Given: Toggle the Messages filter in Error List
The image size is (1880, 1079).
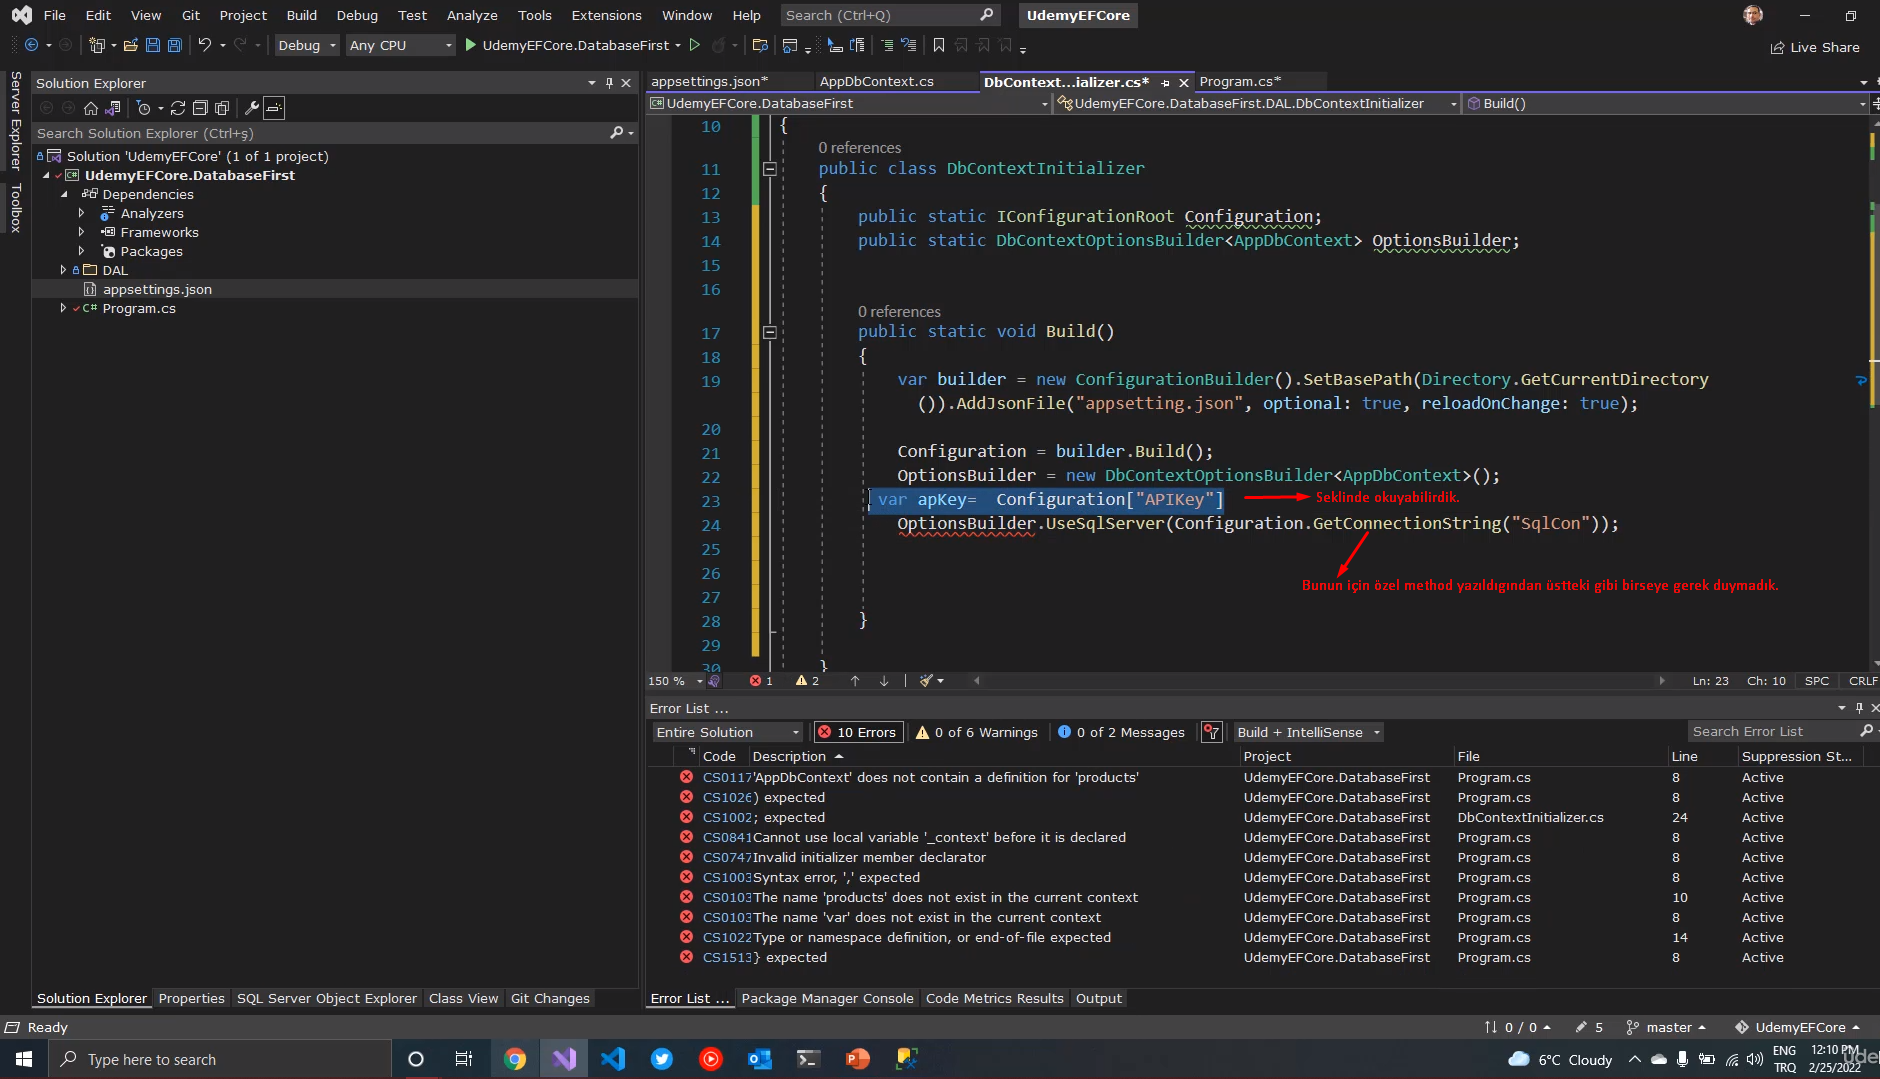Looking at the screenshot, I should 1121,731.
